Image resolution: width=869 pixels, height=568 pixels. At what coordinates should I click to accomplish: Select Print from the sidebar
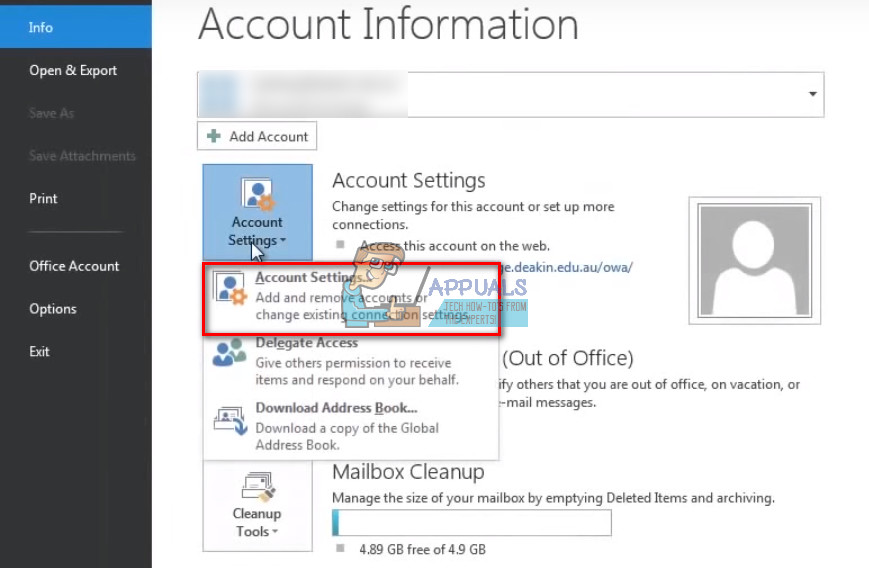pyautogui.click(x=43, y=198)
